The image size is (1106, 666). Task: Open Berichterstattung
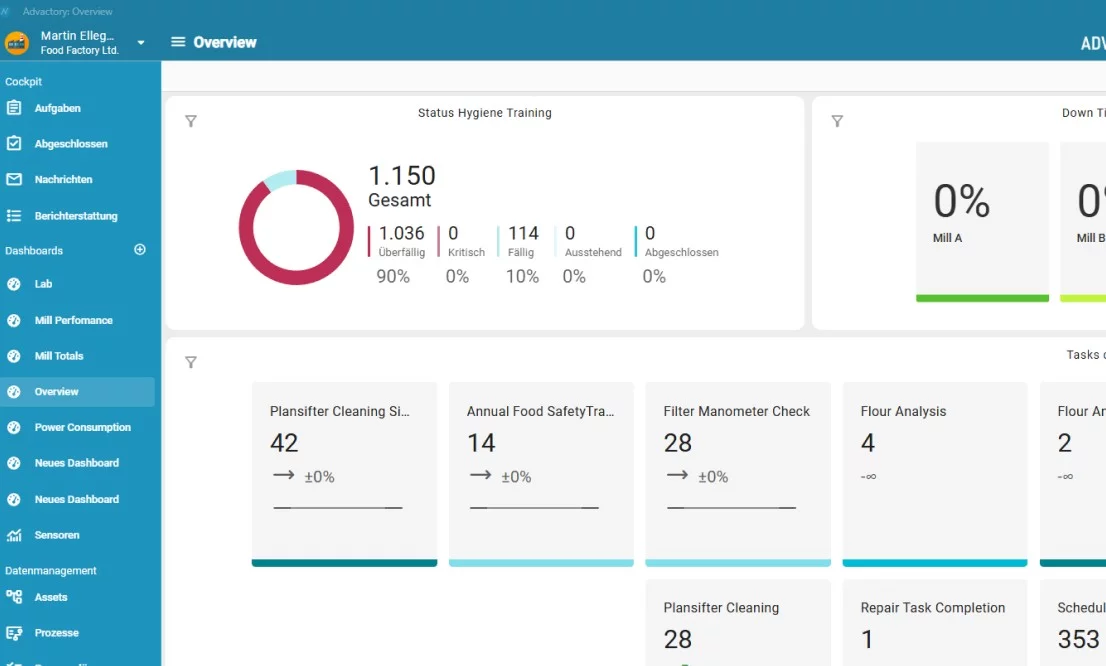pyautogui.click(x=78, y=216)
